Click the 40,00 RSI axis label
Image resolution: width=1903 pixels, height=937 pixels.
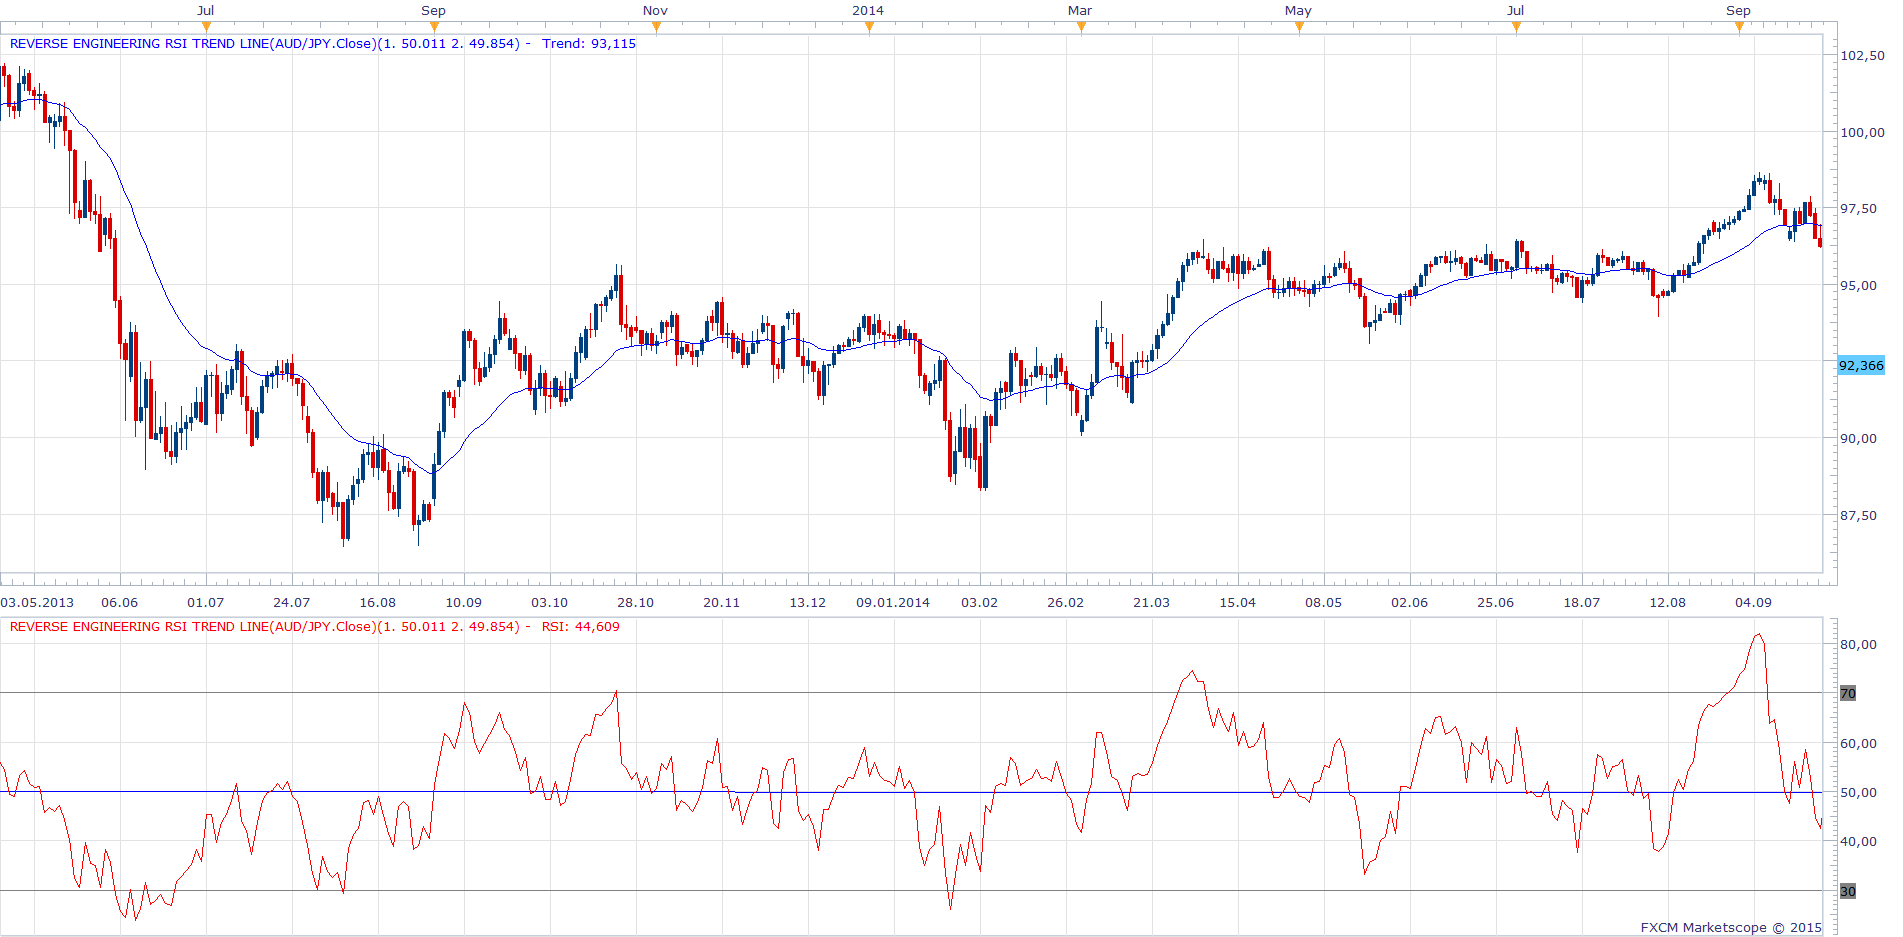[x=1859, y=841]
